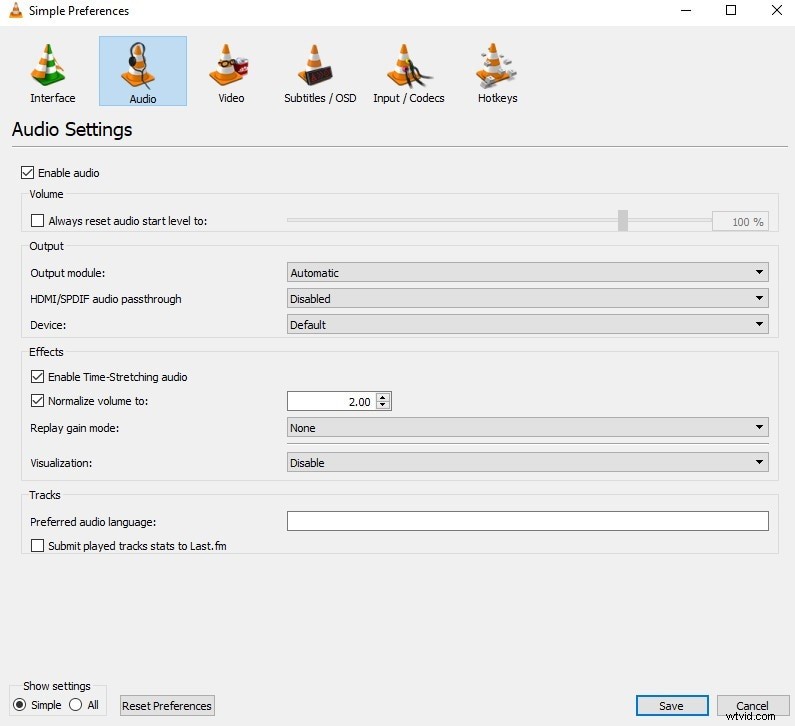
Task: Decrease normalize volume with down arrow
Action: 383,405
